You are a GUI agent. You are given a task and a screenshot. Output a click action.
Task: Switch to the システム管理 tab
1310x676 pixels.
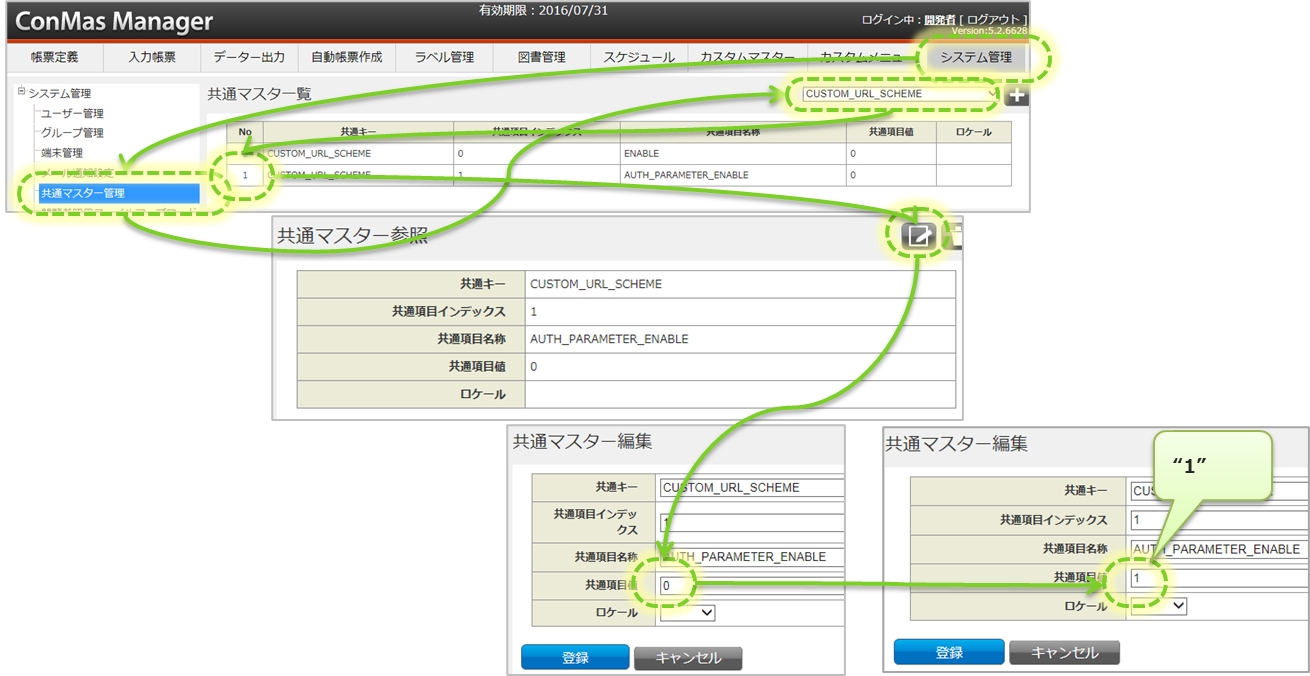[975, 58]
